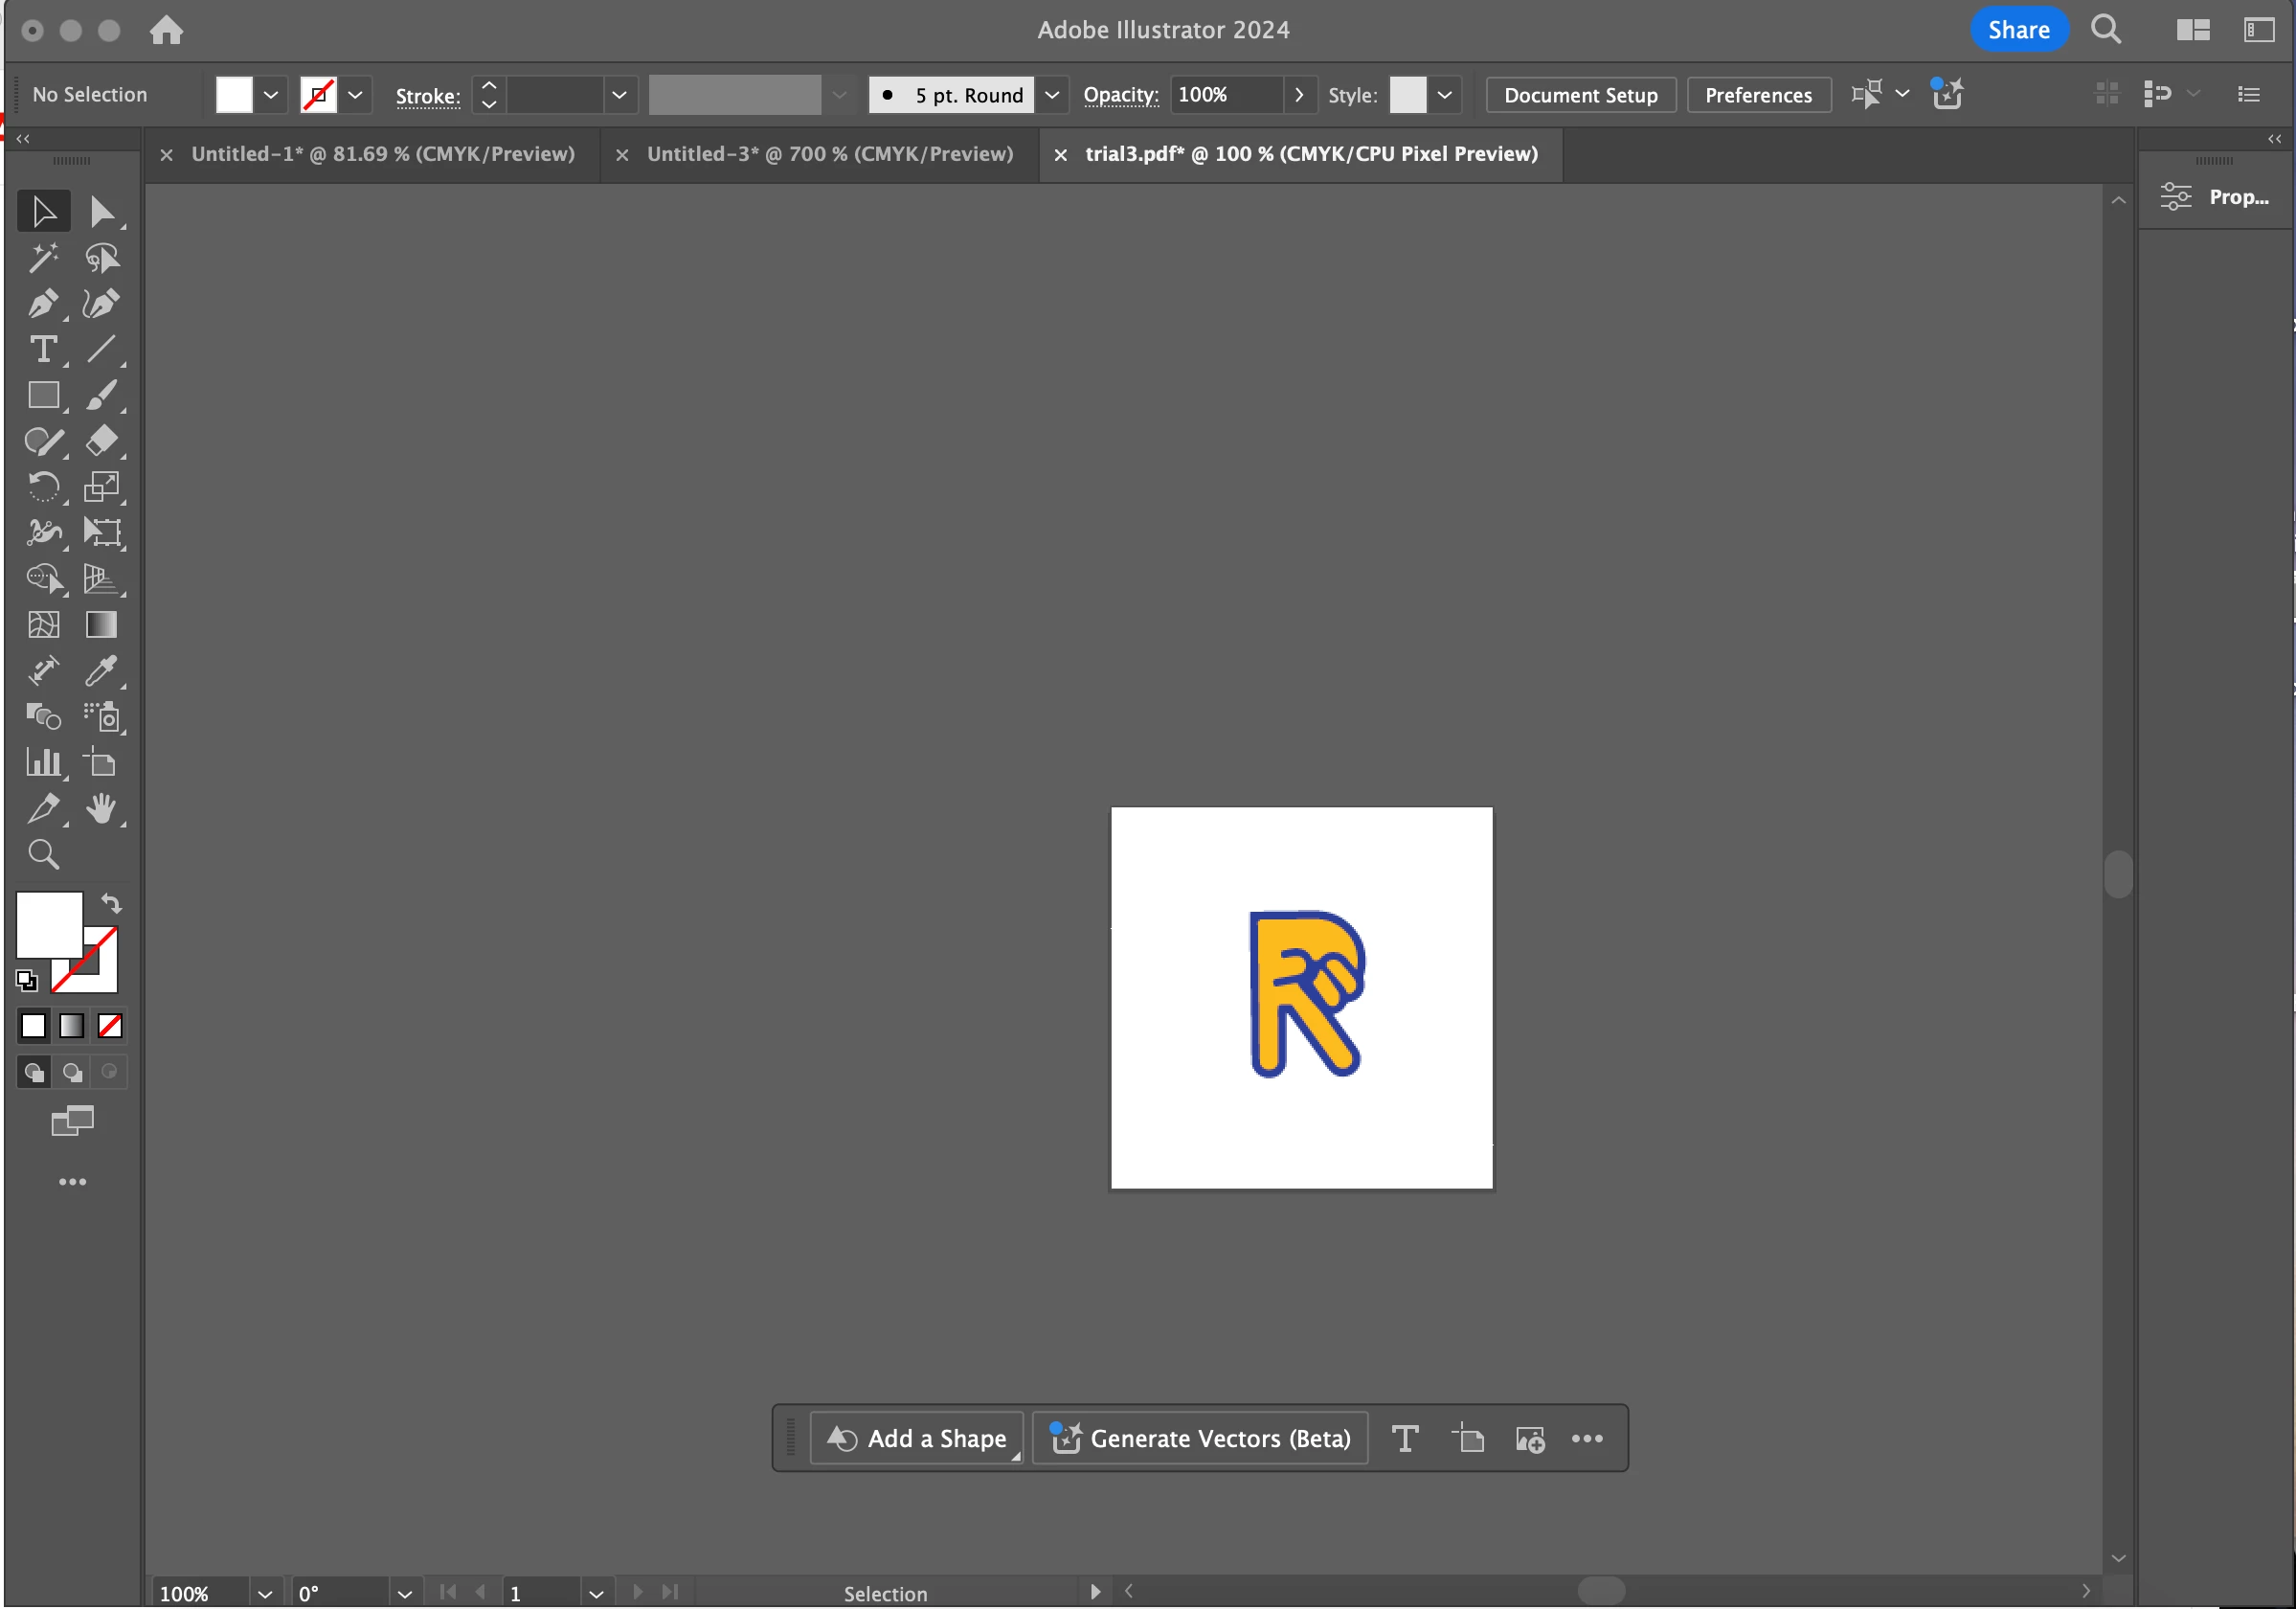Choose the Magic Wand tool

tap(42, 258)
